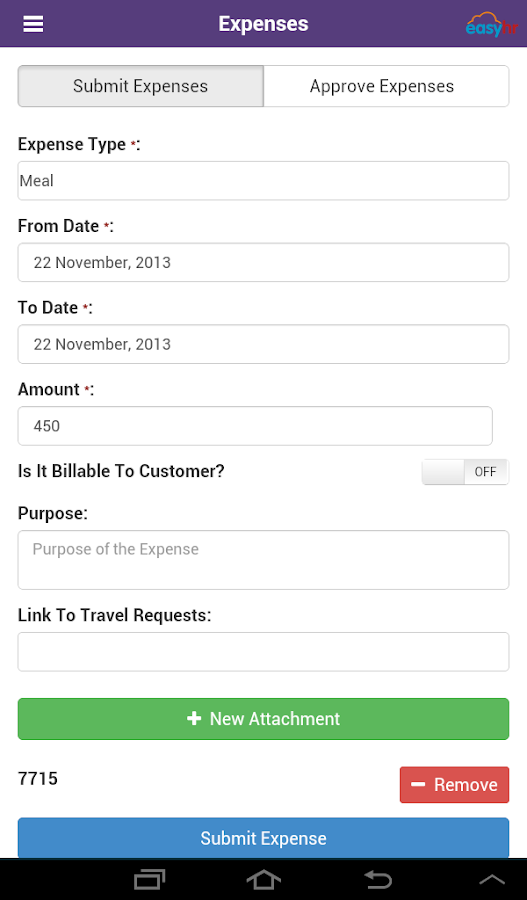Viewport: 527px width, 900px height.
Task: Tap the Android home icon
Action: [264, 879]
